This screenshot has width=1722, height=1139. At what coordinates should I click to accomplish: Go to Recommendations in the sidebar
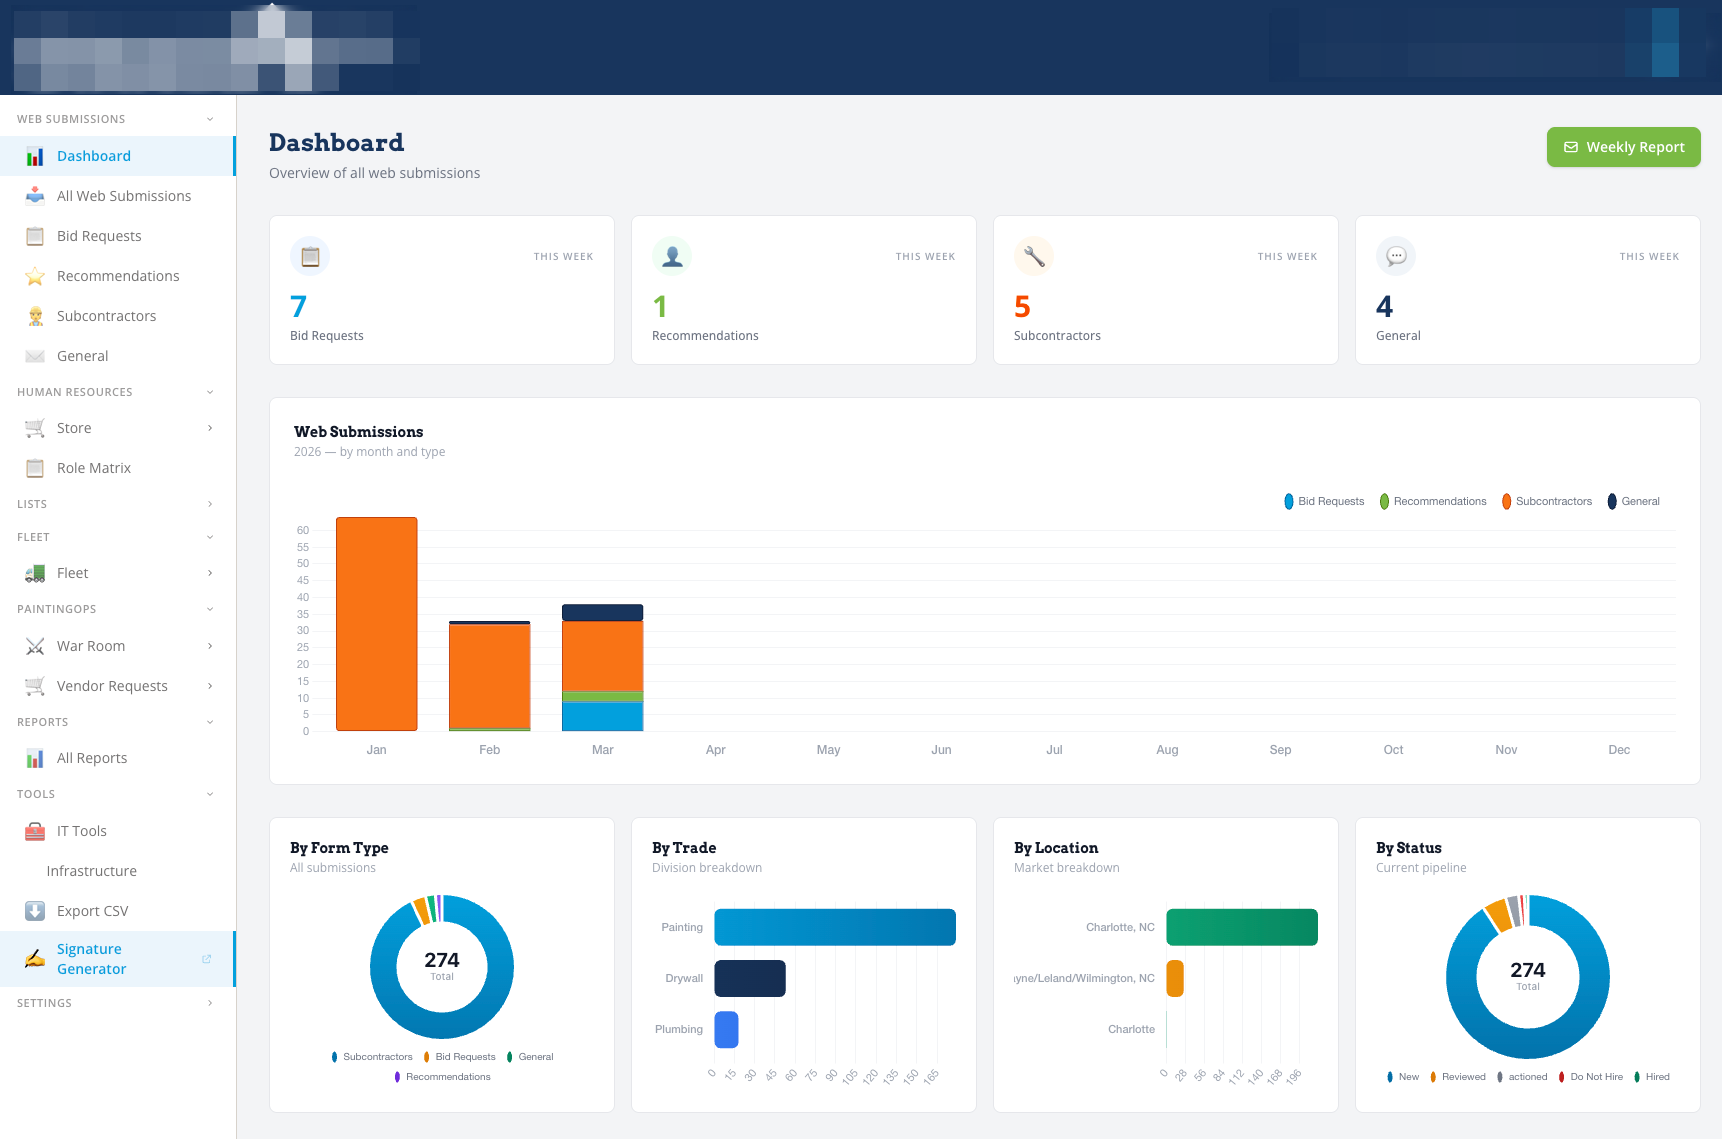pos(117,276)
